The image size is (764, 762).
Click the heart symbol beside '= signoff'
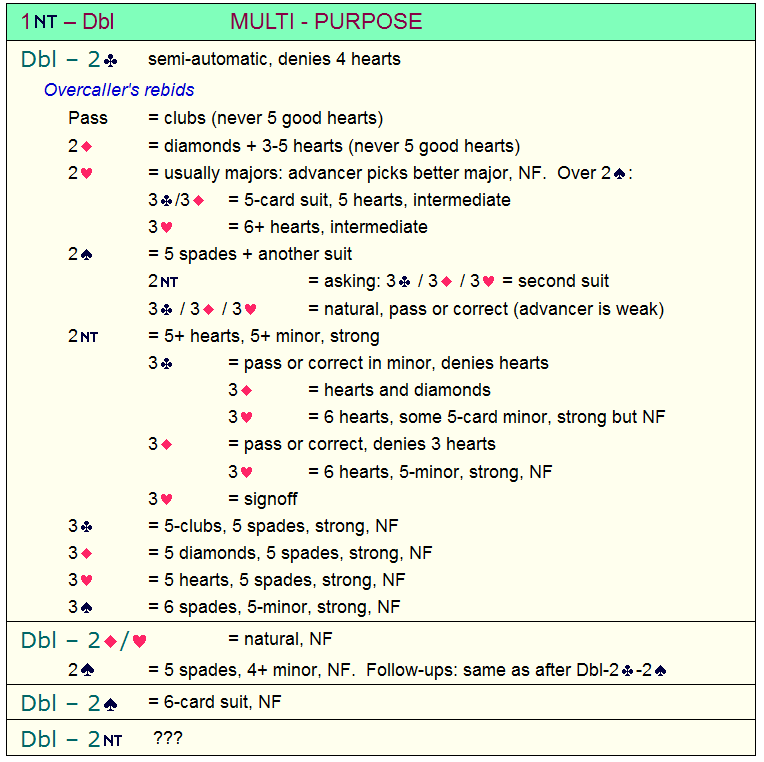point(165,499)
